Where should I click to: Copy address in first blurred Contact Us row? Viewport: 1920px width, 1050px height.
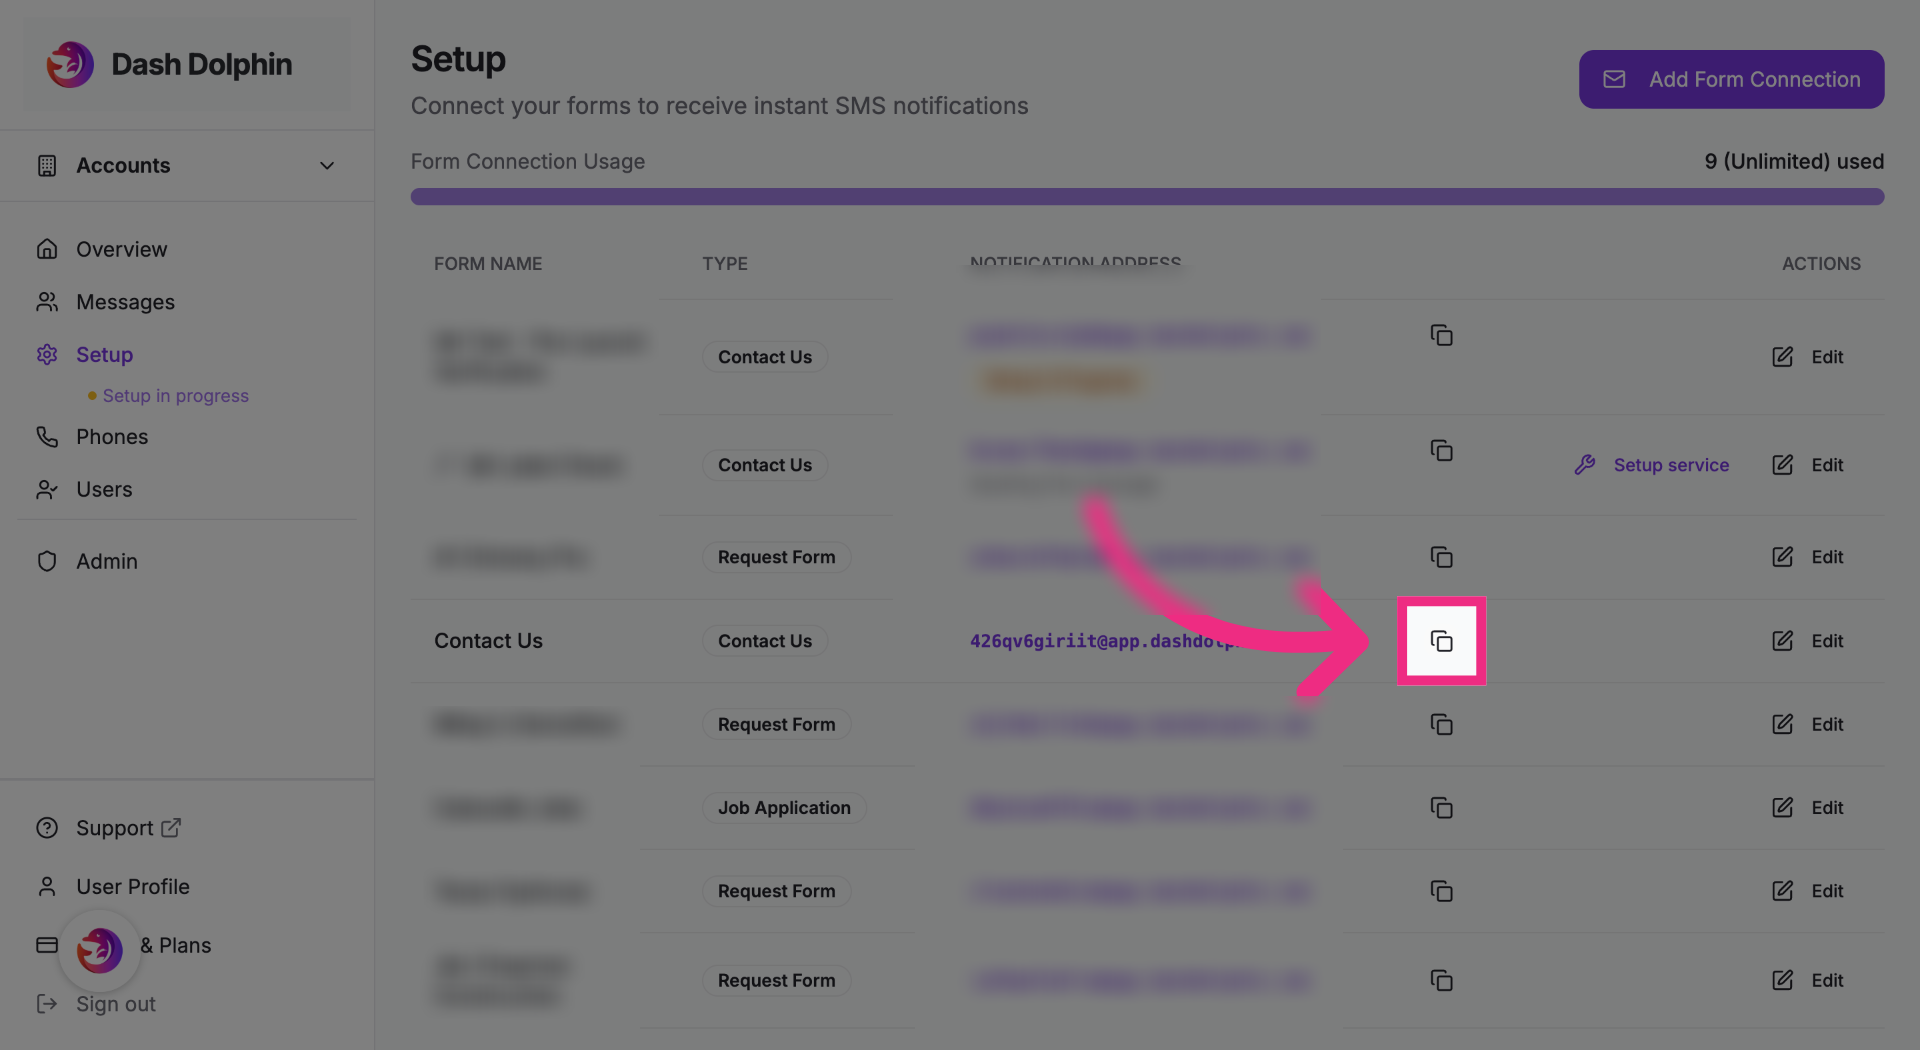pyautogui.click(x=1441, y=335)
